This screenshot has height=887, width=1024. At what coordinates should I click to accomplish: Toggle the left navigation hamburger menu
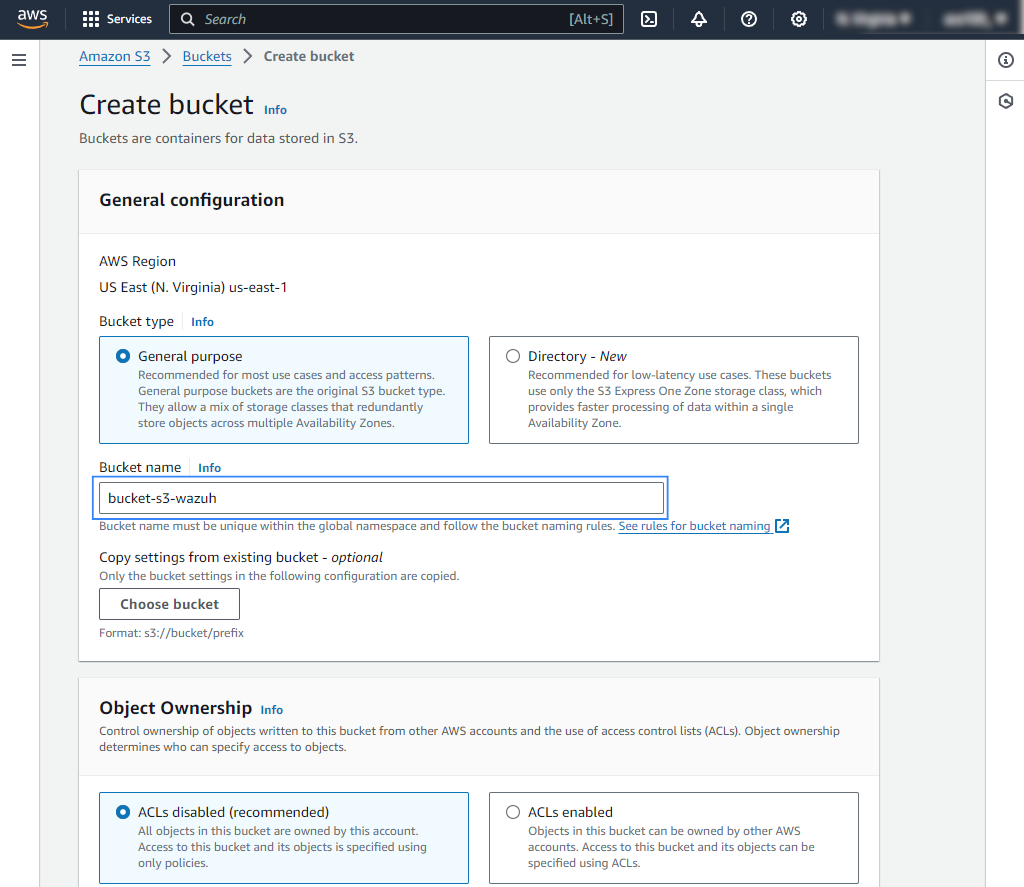coord(18,59)
